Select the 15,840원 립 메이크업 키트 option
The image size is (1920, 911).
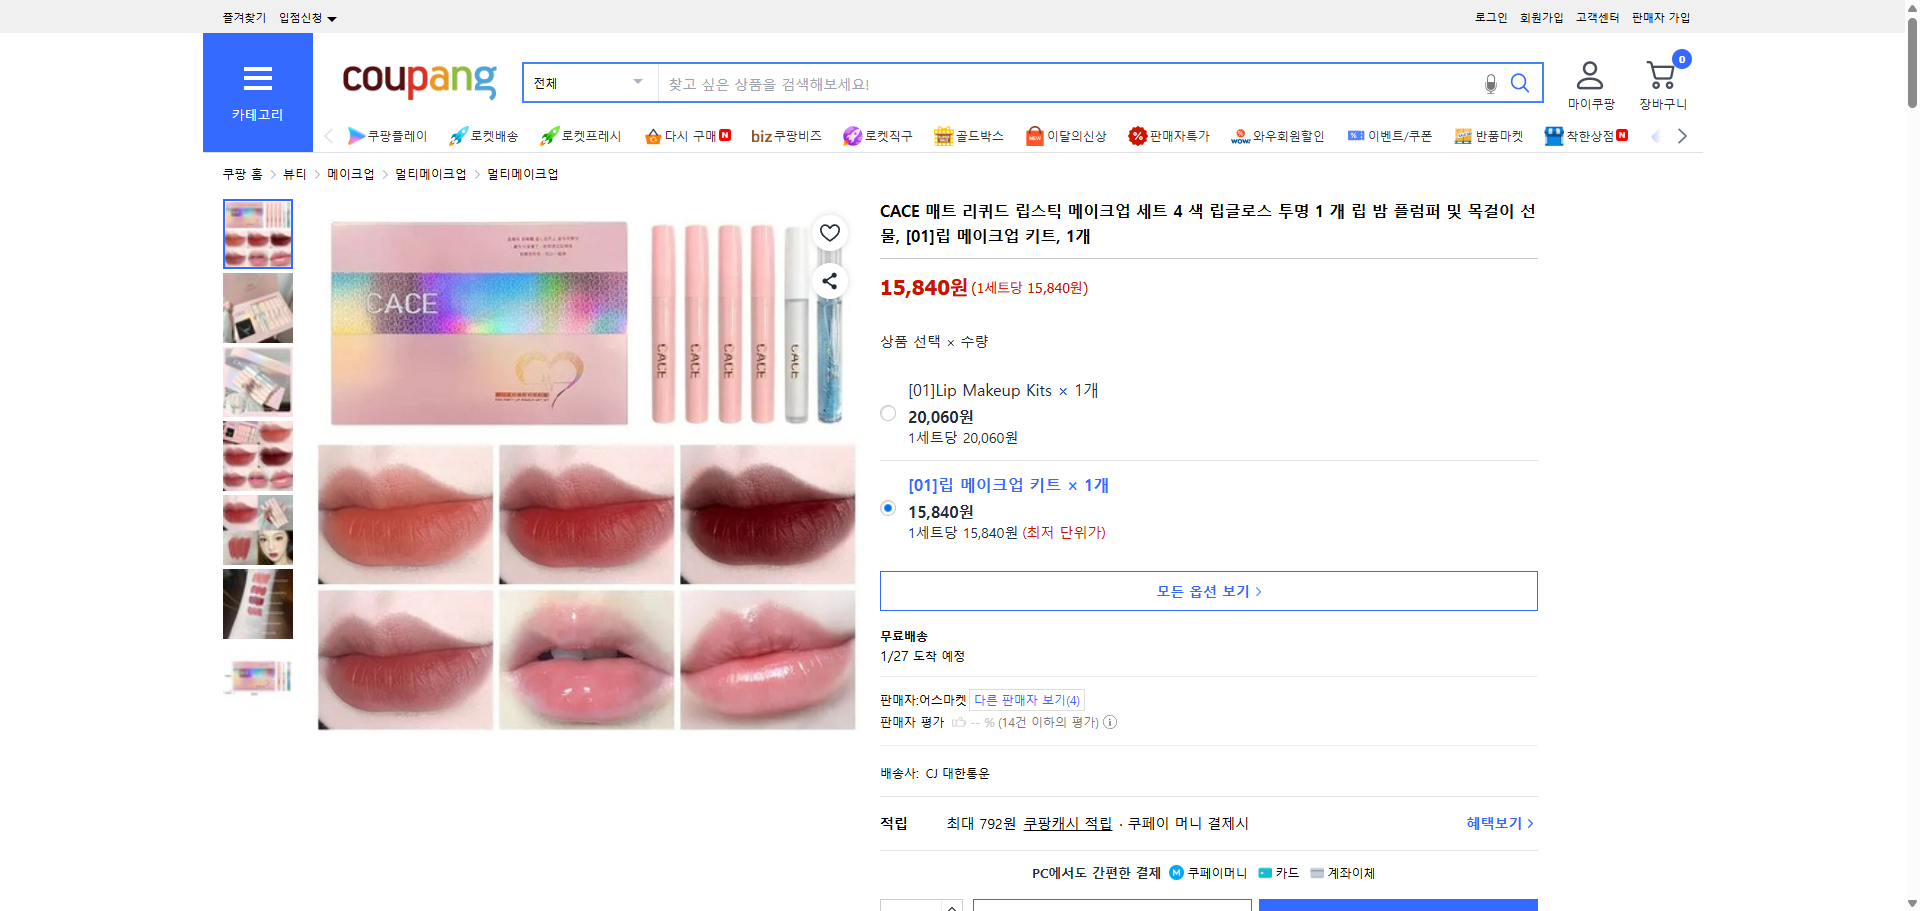pyautogui.click(x=887, y=508)
